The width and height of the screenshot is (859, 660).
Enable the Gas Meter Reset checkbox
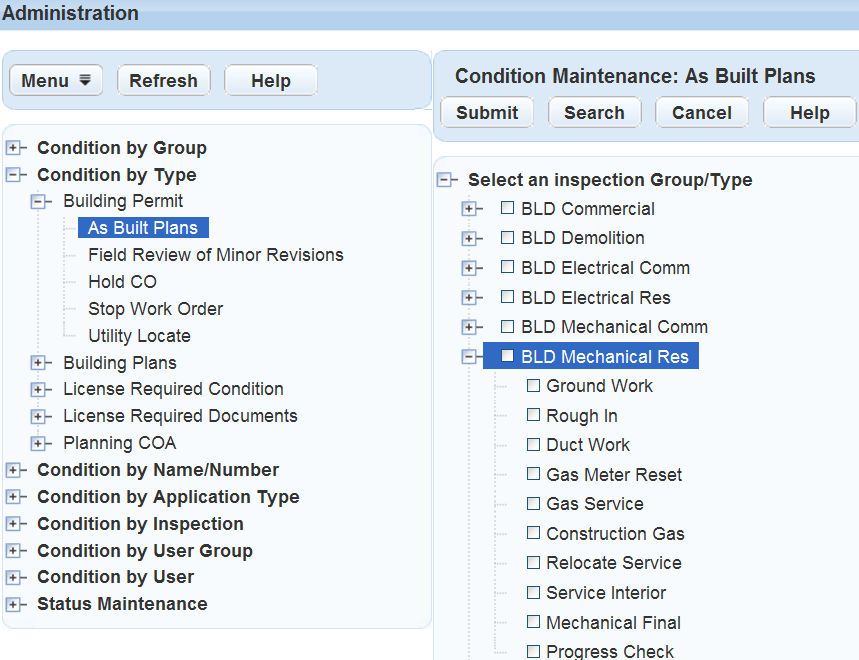click(x=533, y=475)
